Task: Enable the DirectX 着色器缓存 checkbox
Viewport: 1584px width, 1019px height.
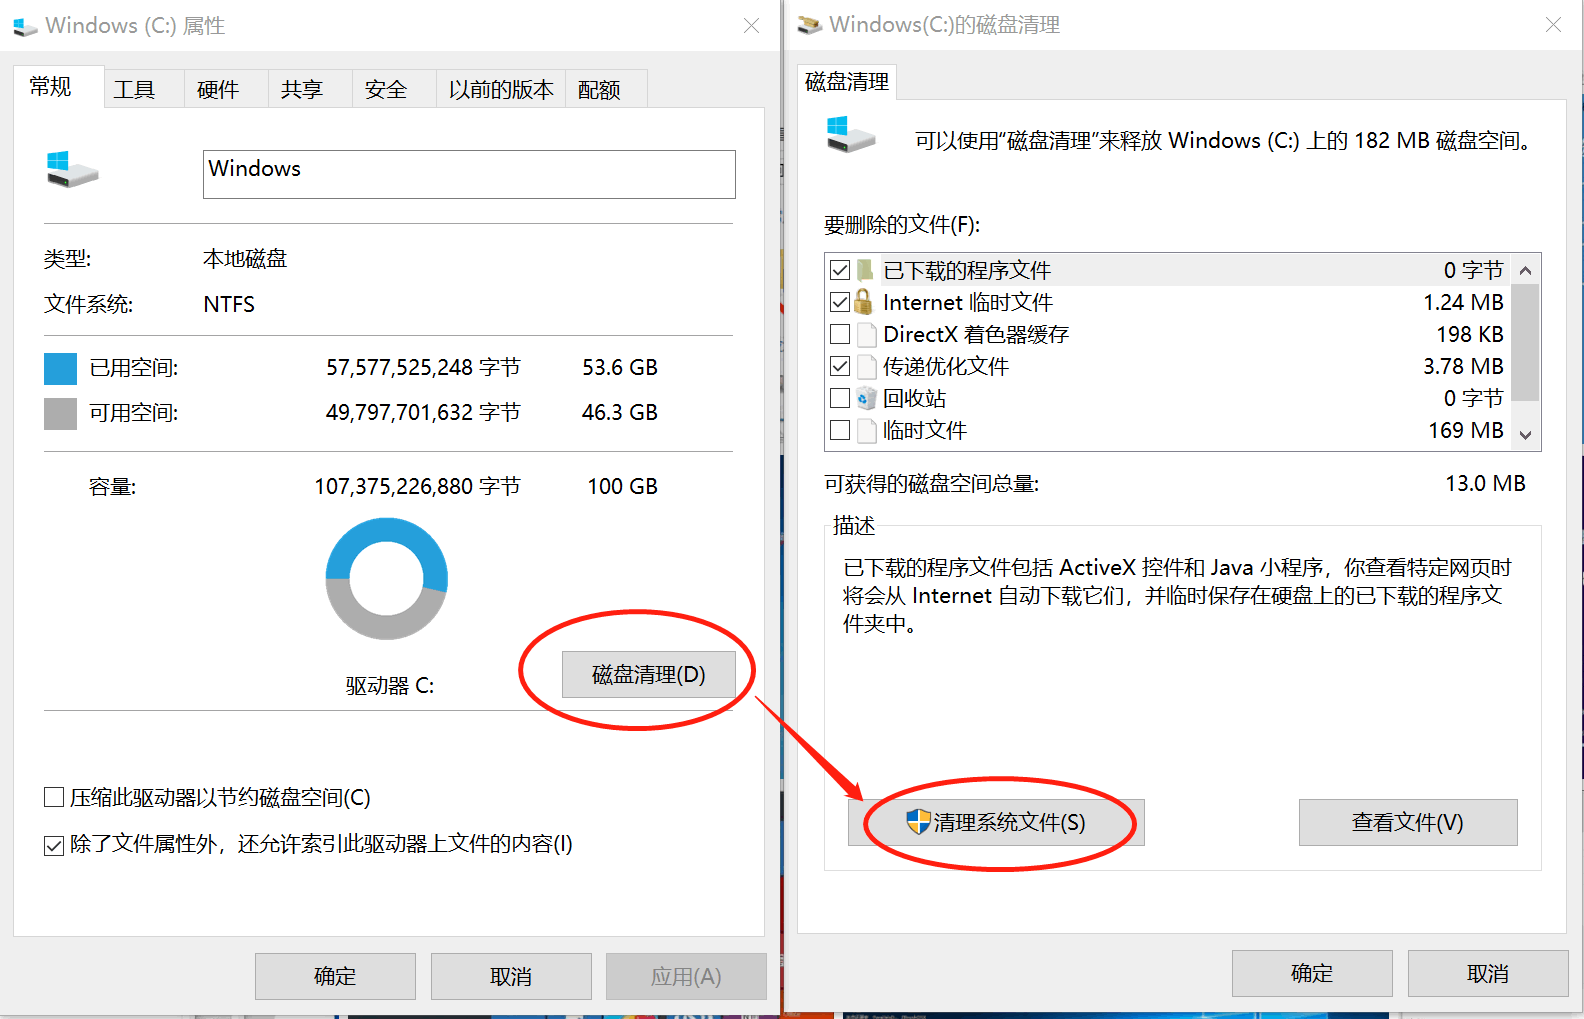Action: [840, 334]
